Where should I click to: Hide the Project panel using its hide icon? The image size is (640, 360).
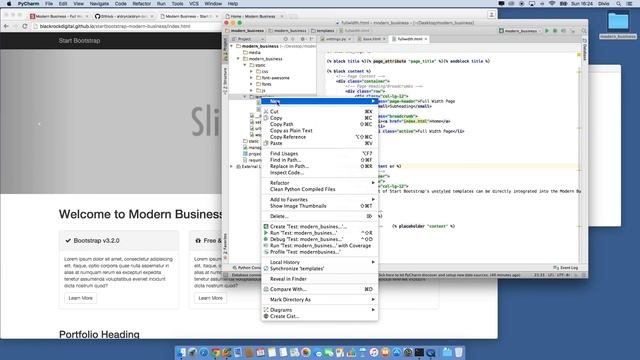pyautogui.click(x=311, y=39)
